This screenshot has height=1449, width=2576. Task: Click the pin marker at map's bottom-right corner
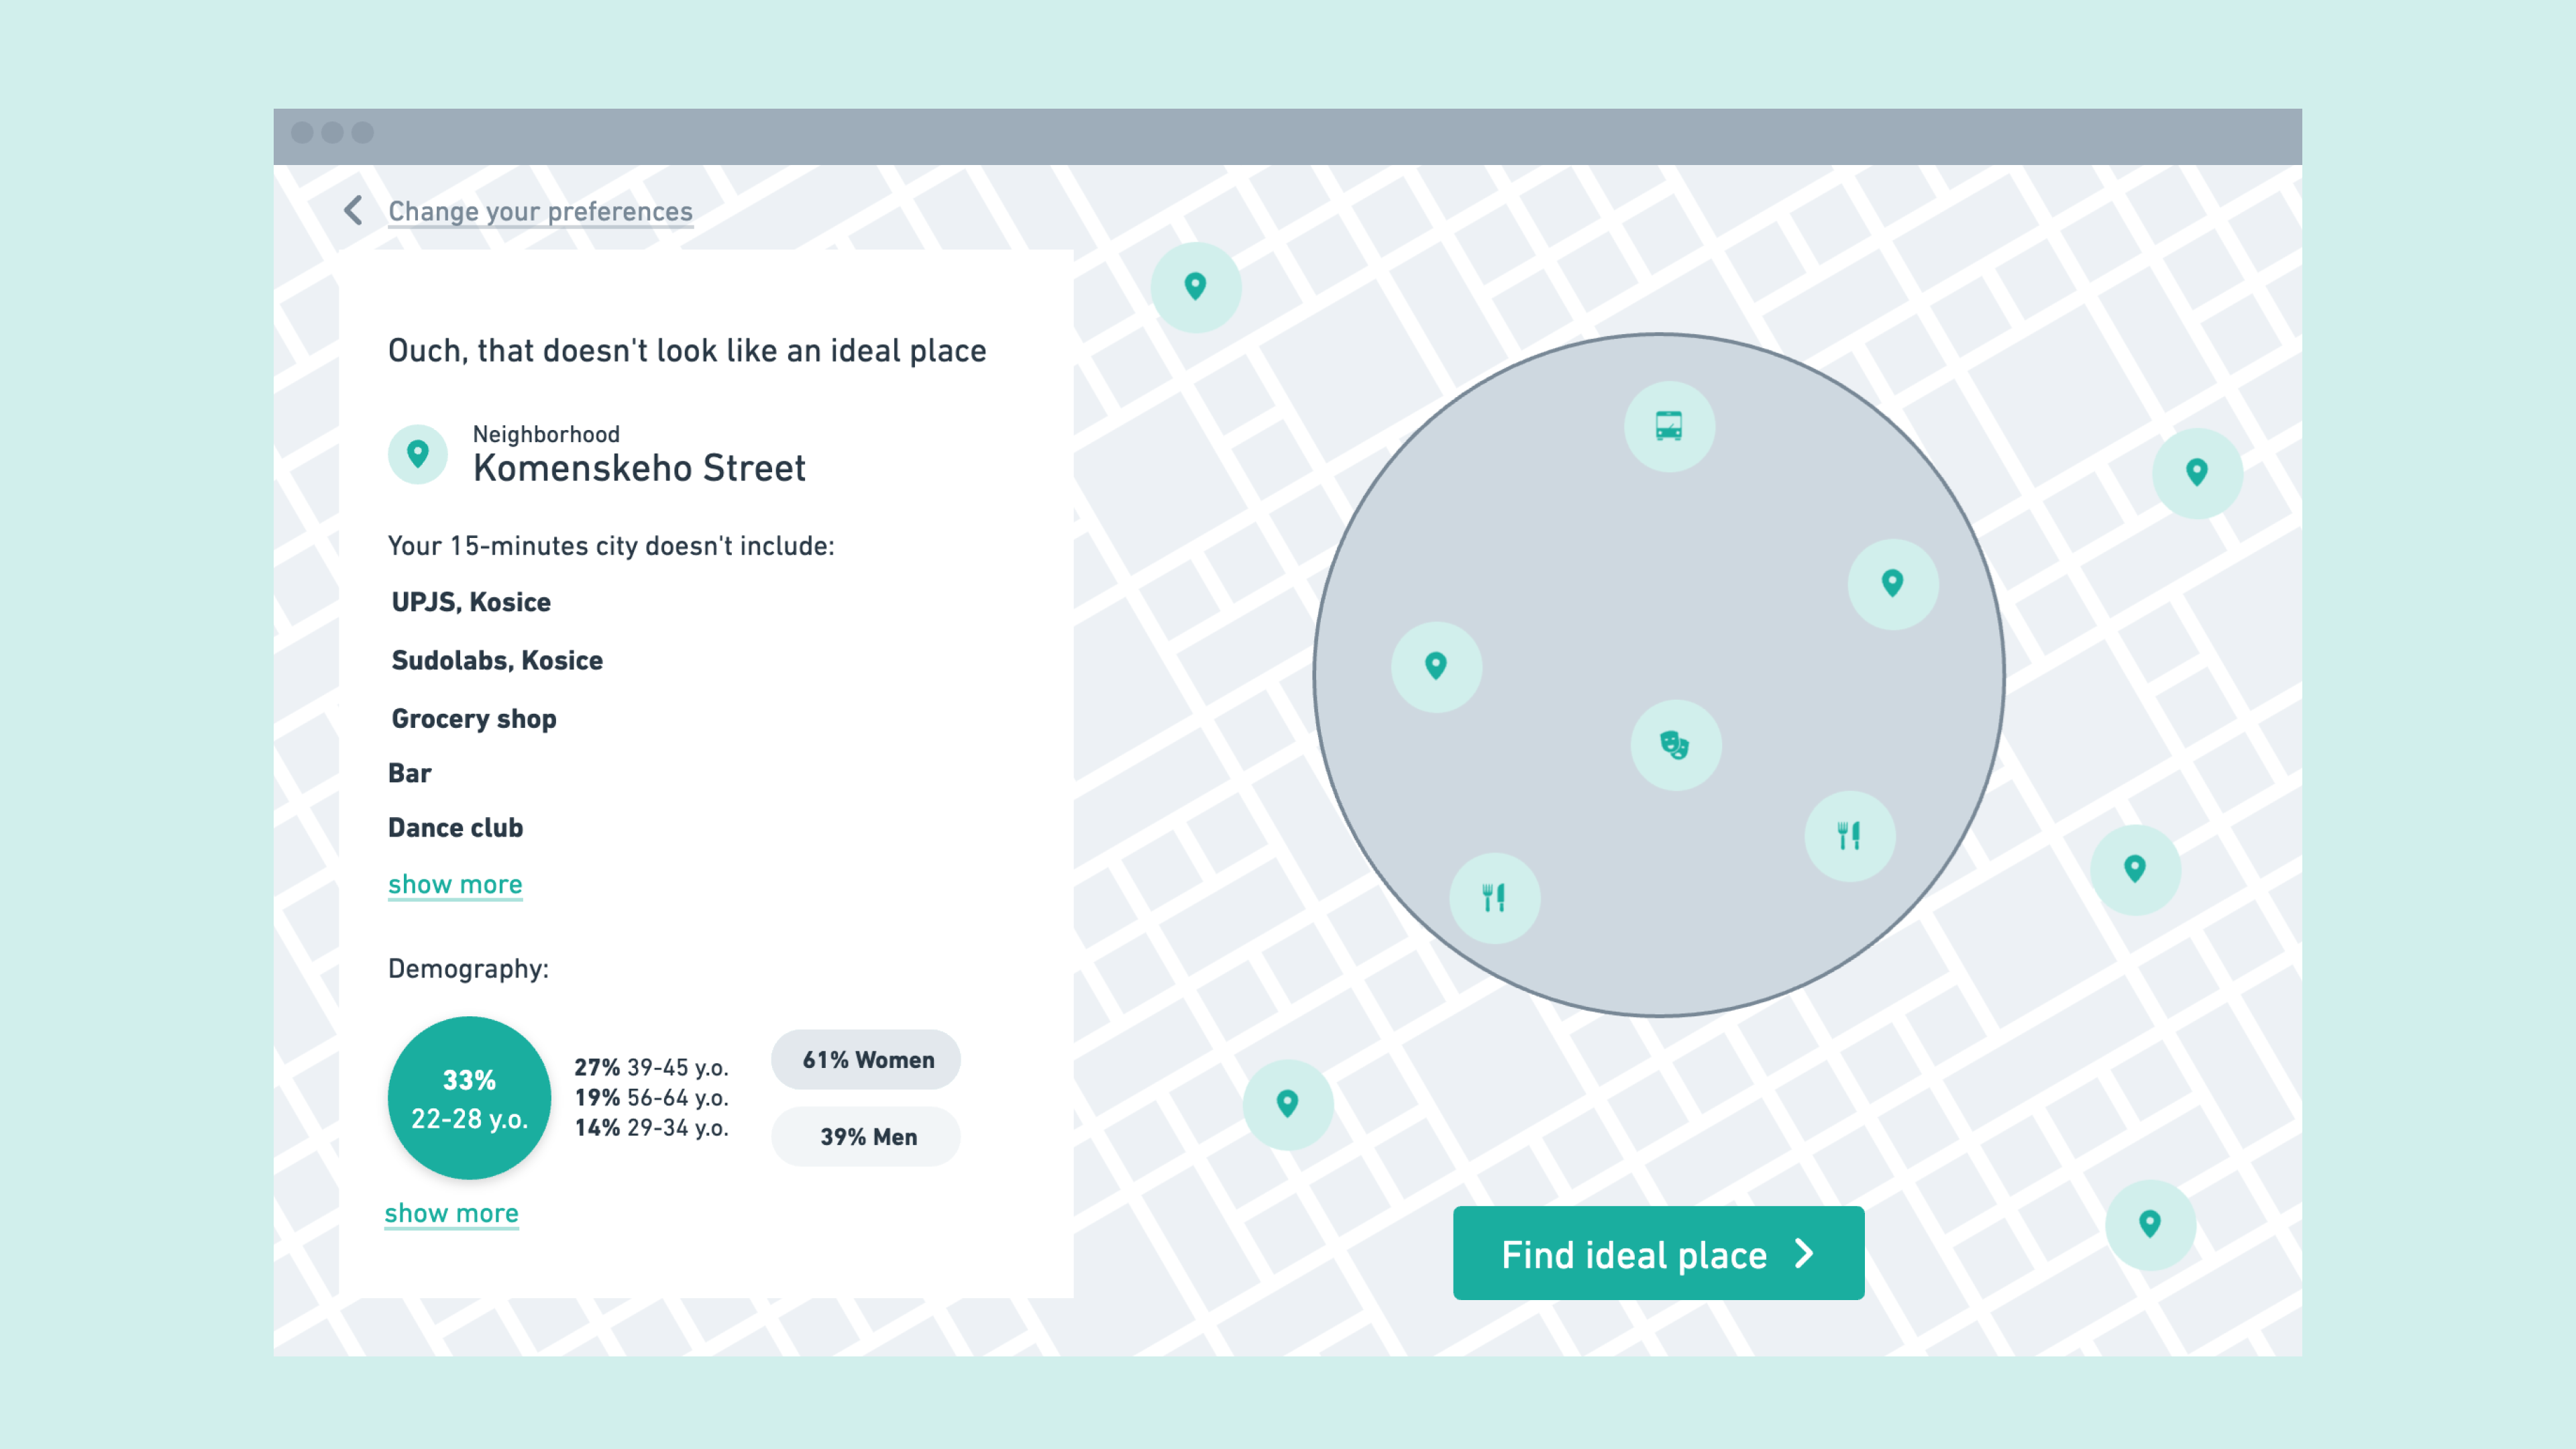[x=2149, y=1224]
